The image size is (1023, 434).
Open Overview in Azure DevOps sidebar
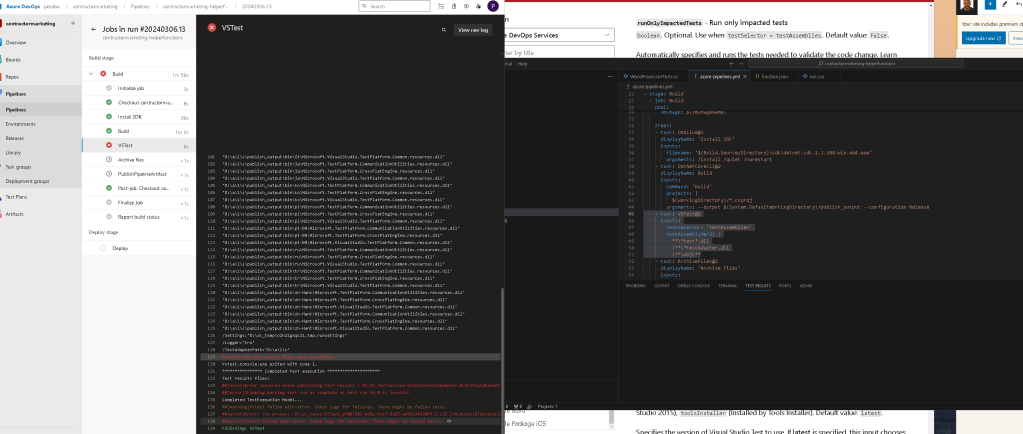[40, 42]
